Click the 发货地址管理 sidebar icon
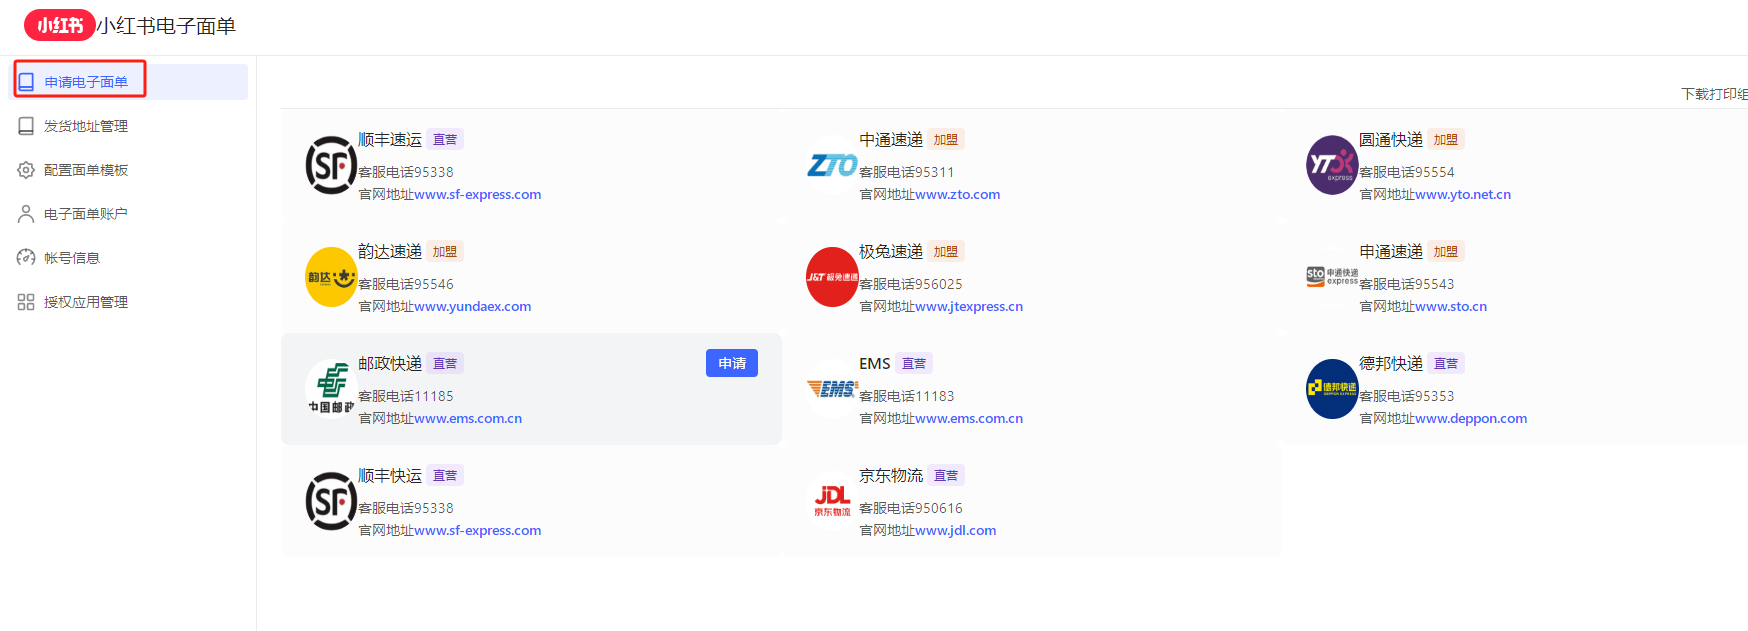Screen dimensions: 1748x631 pyautogui.click(x=26, y=126)
